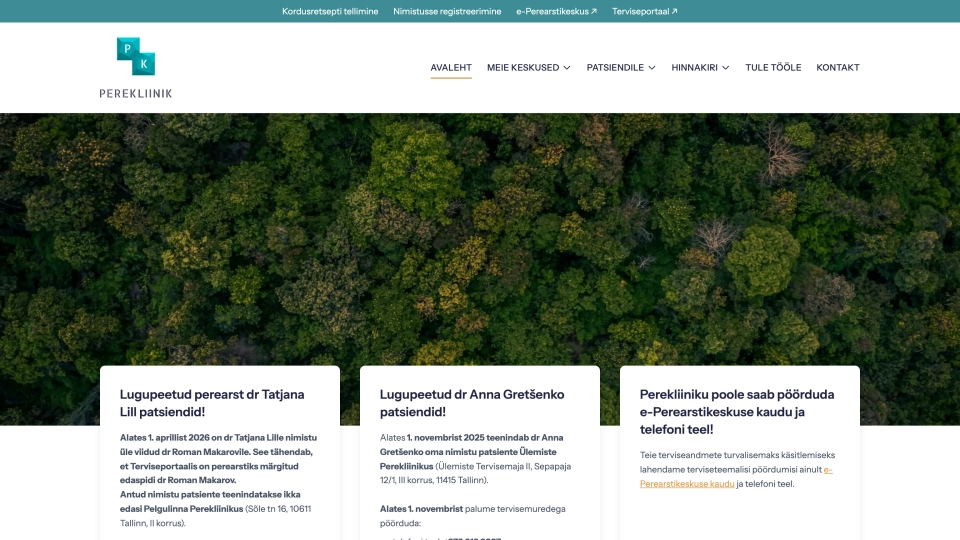The height and width of the screenshot is (540, 960).
Task: Click the dr Tatjana Lill notice heading
Action: coord(211,403)
